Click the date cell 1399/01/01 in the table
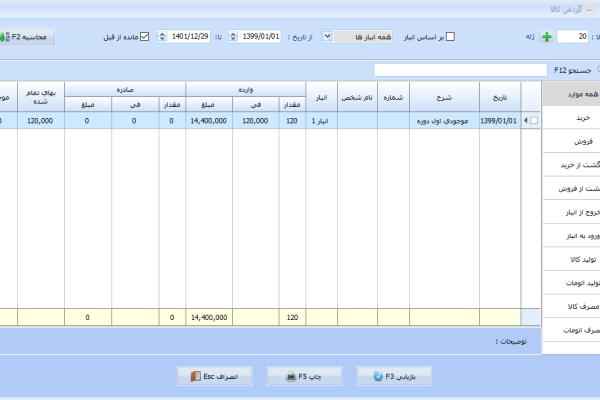 500,121
